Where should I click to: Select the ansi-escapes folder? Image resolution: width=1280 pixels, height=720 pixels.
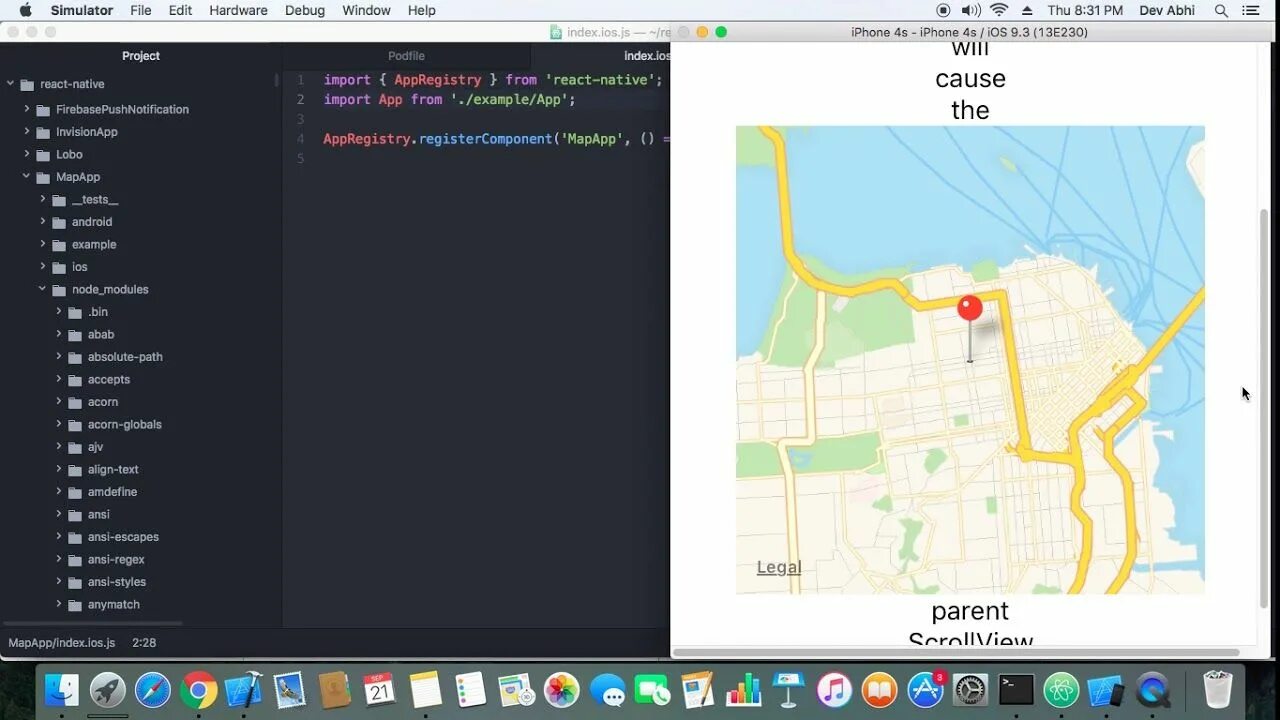point(123,537)
